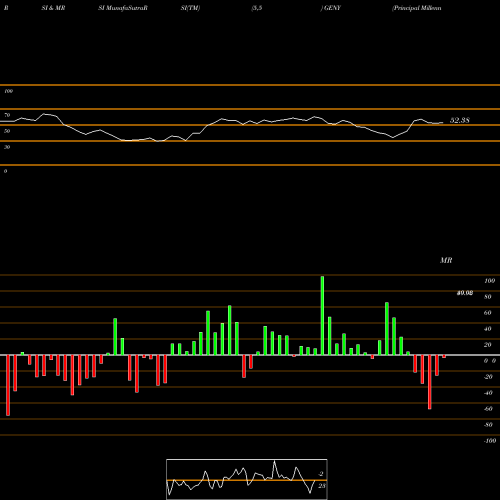Image resolution: width=500 pixels, height=500 pixels.
Task: Click the -80 label on MR axis
Action: coord(488,425)
